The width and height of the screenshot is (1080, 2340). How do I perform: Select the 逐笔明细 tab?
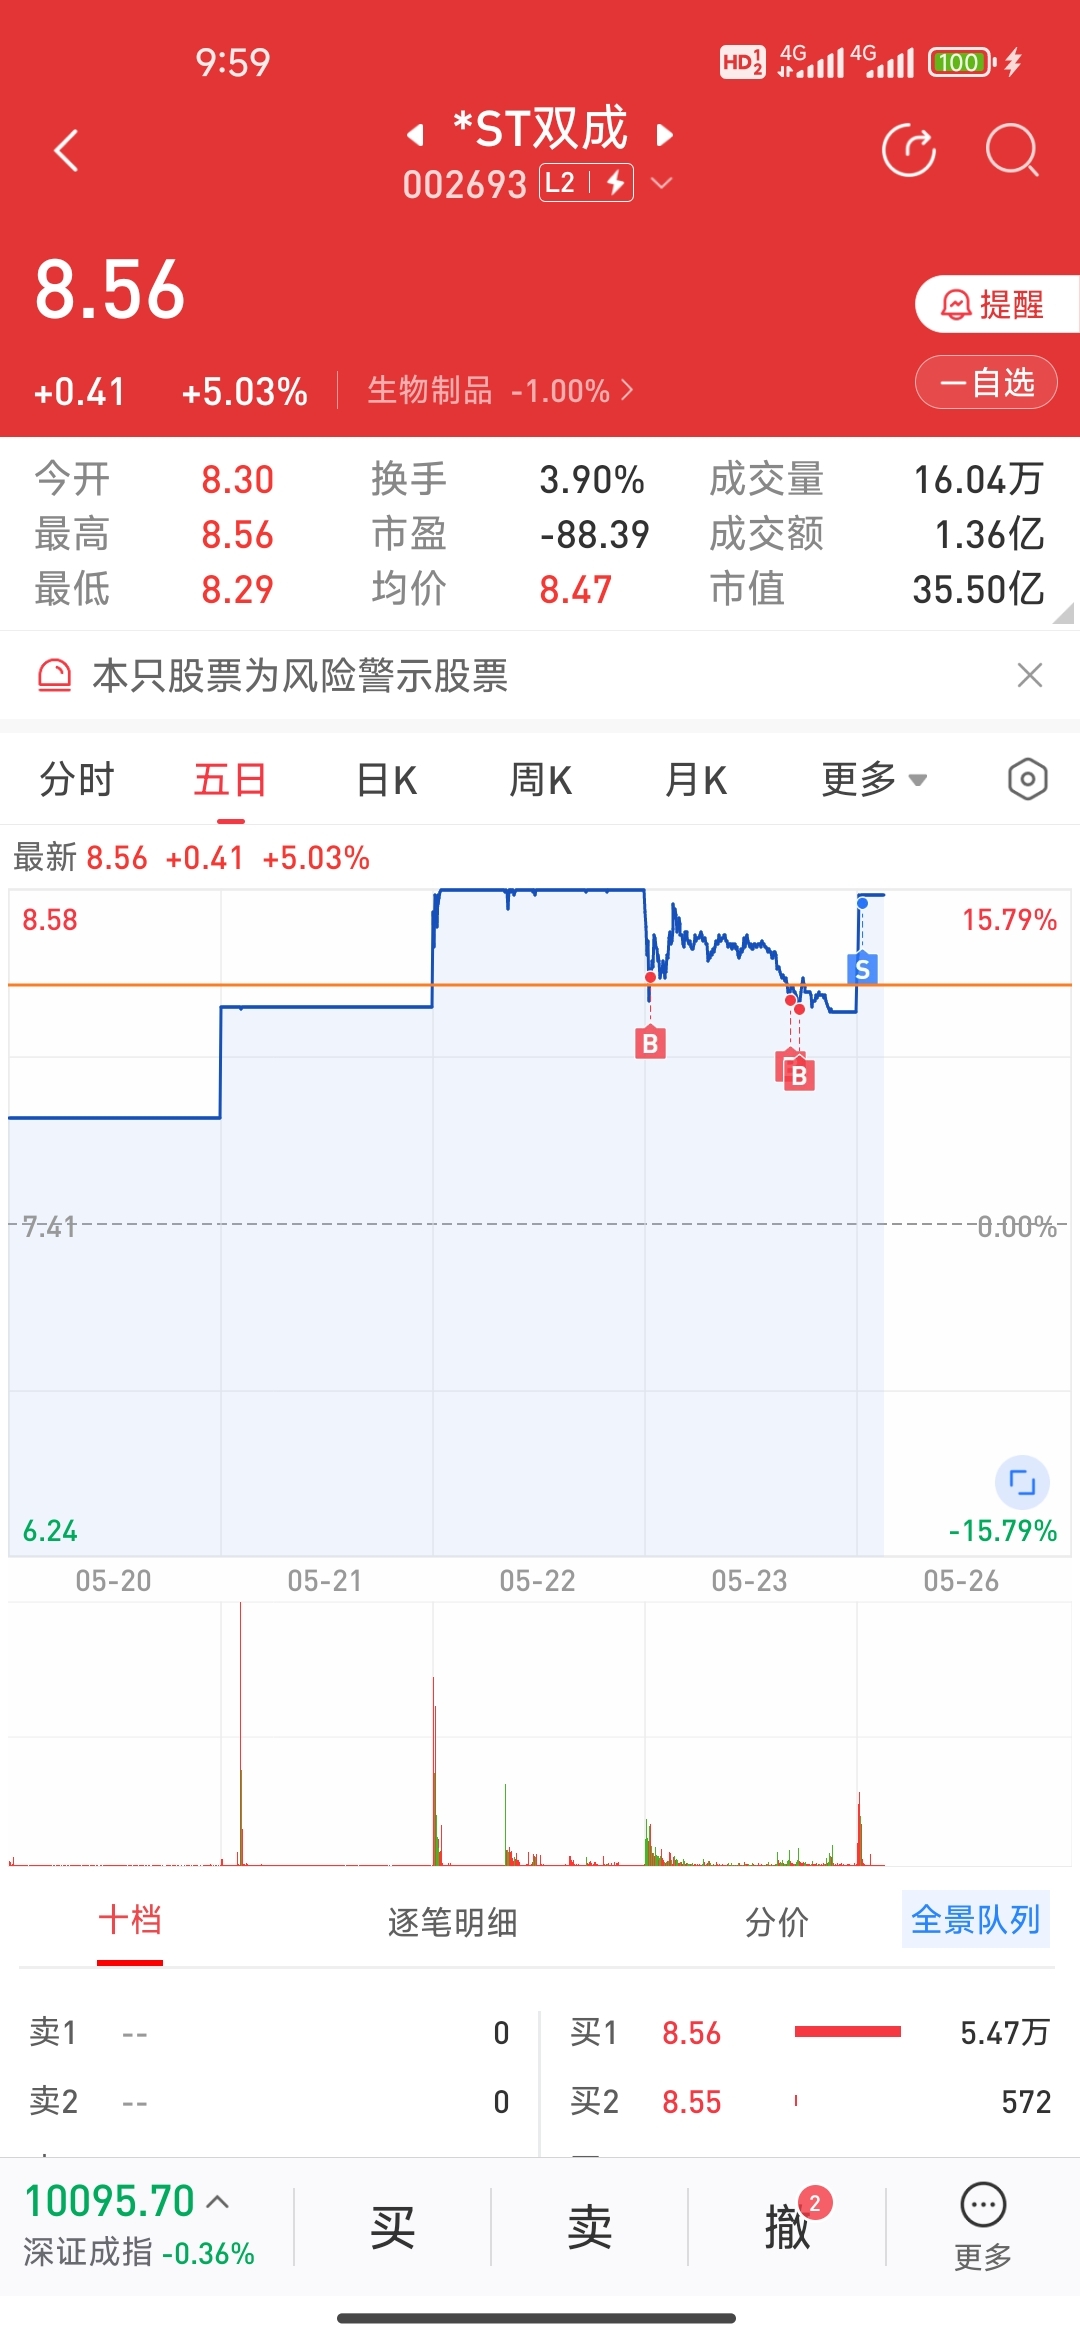[x=452, y=1922]
